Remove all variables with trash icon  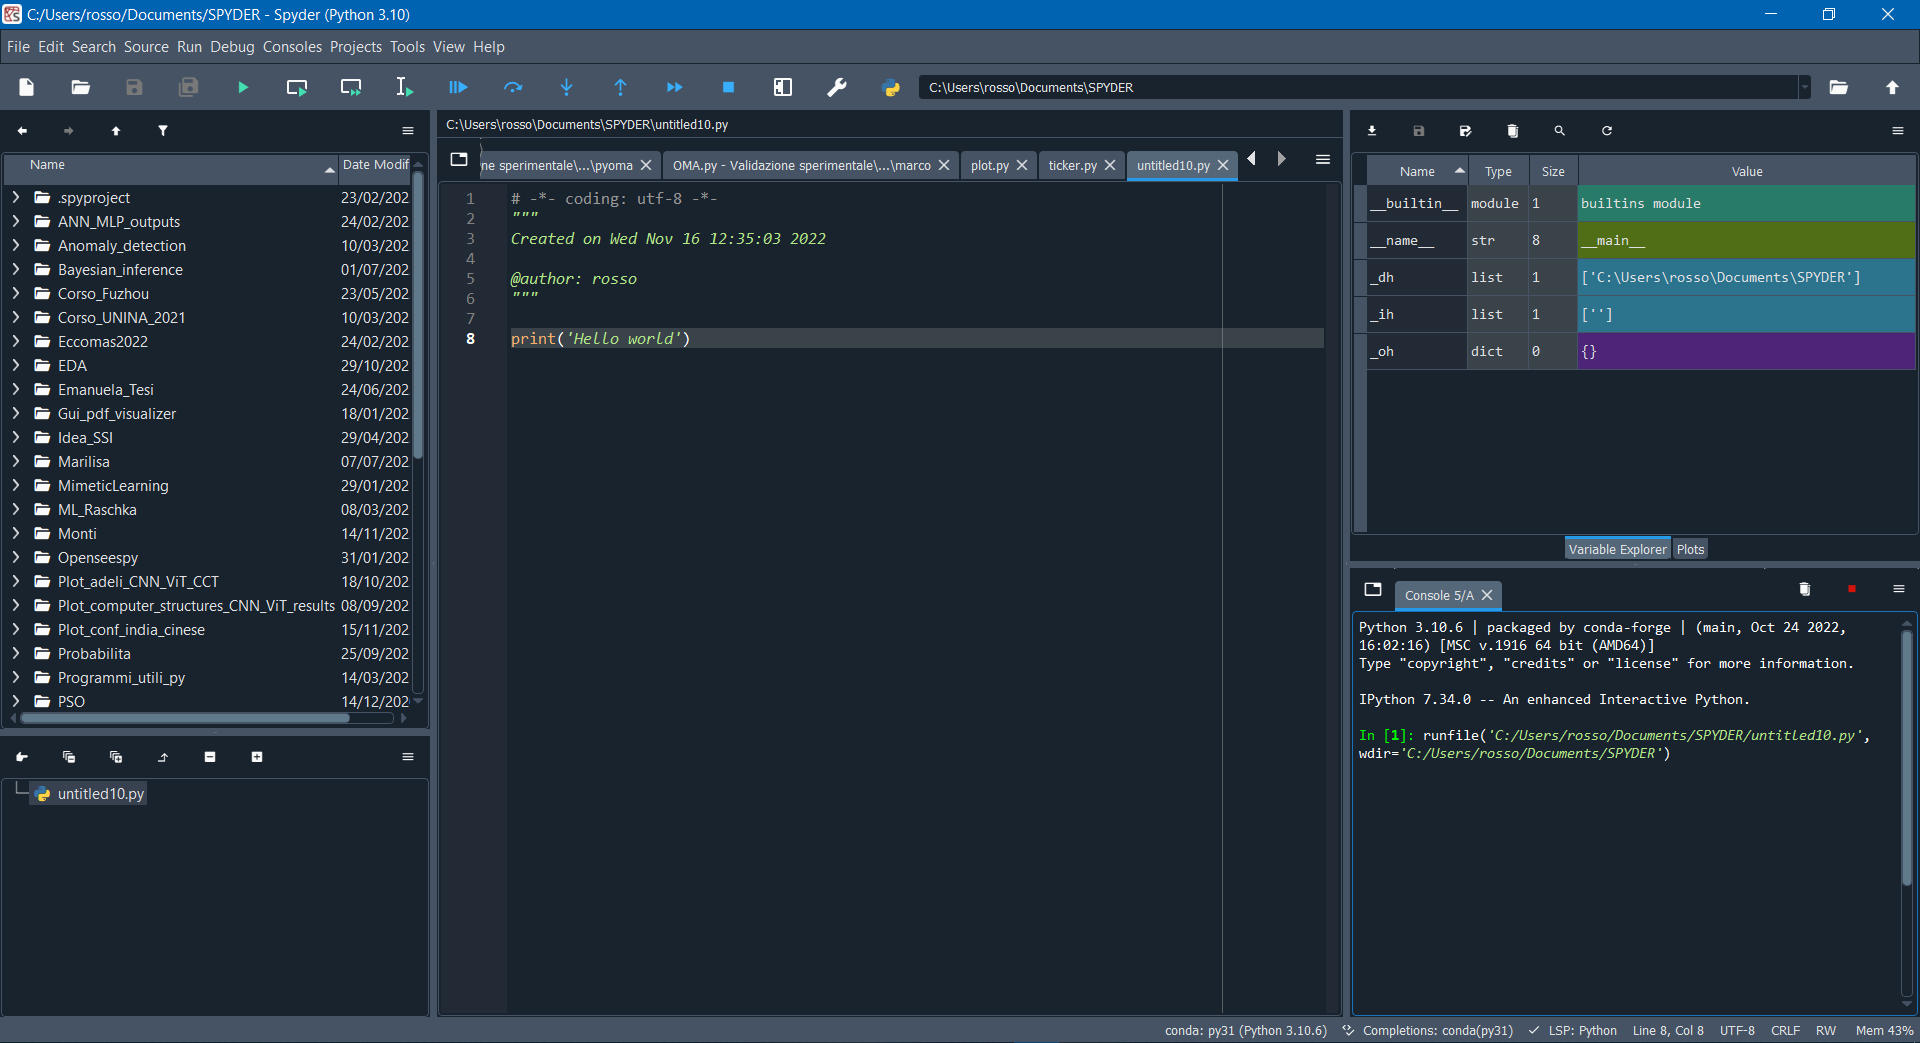coord(1512,131)
